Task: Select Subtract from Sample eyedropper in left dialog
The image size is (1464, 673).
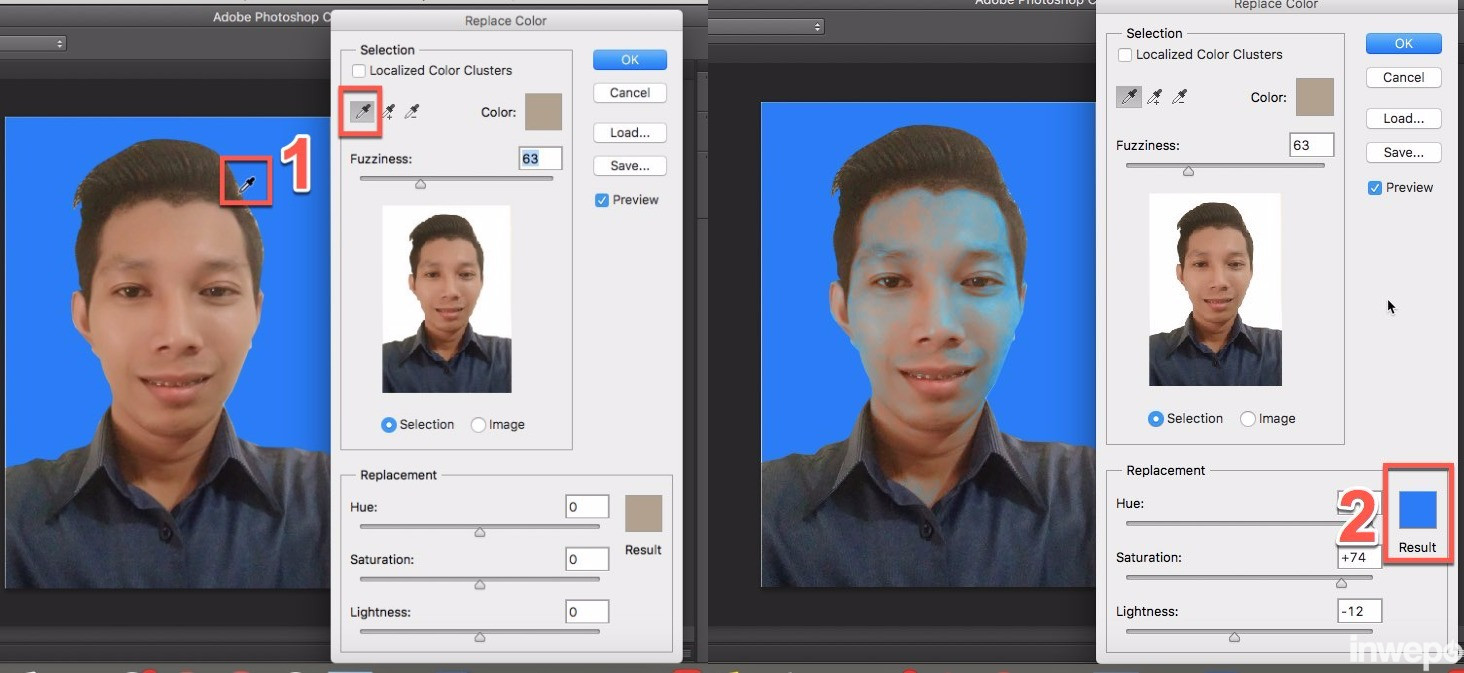Action: coord(412,112)
